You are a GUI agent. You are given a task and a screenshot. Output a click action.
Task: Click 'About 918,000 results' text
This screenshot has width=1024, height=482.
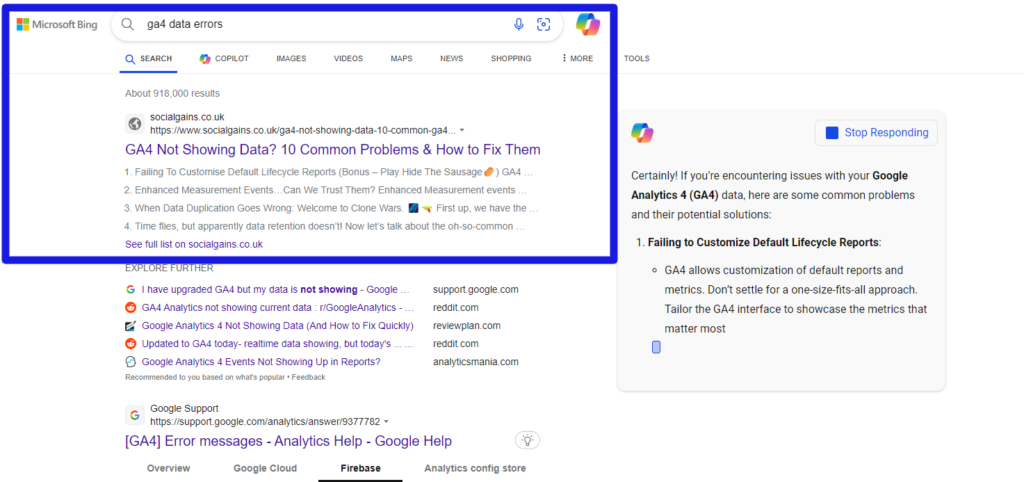pos(172,93)
